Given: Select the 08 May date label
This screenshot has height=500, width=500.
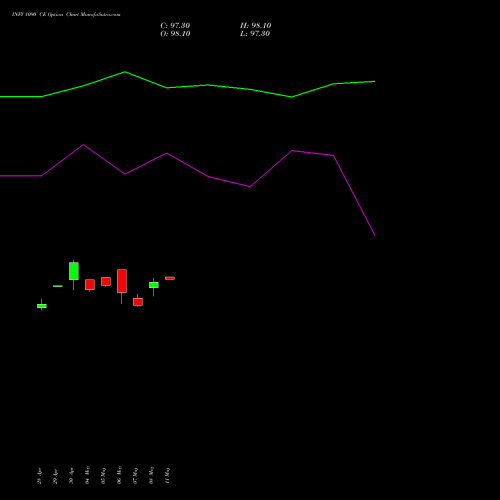Looking at the screenshot, I should (151, 475).
